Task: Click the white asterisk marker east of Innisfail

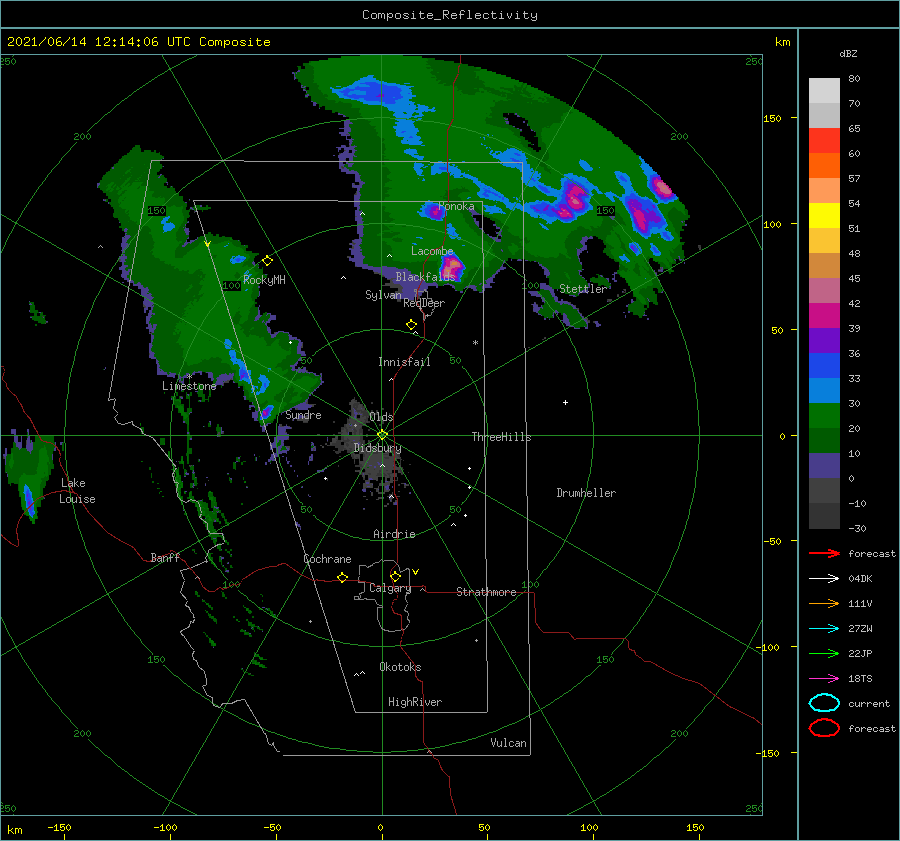Action: [x=475, y=343]
